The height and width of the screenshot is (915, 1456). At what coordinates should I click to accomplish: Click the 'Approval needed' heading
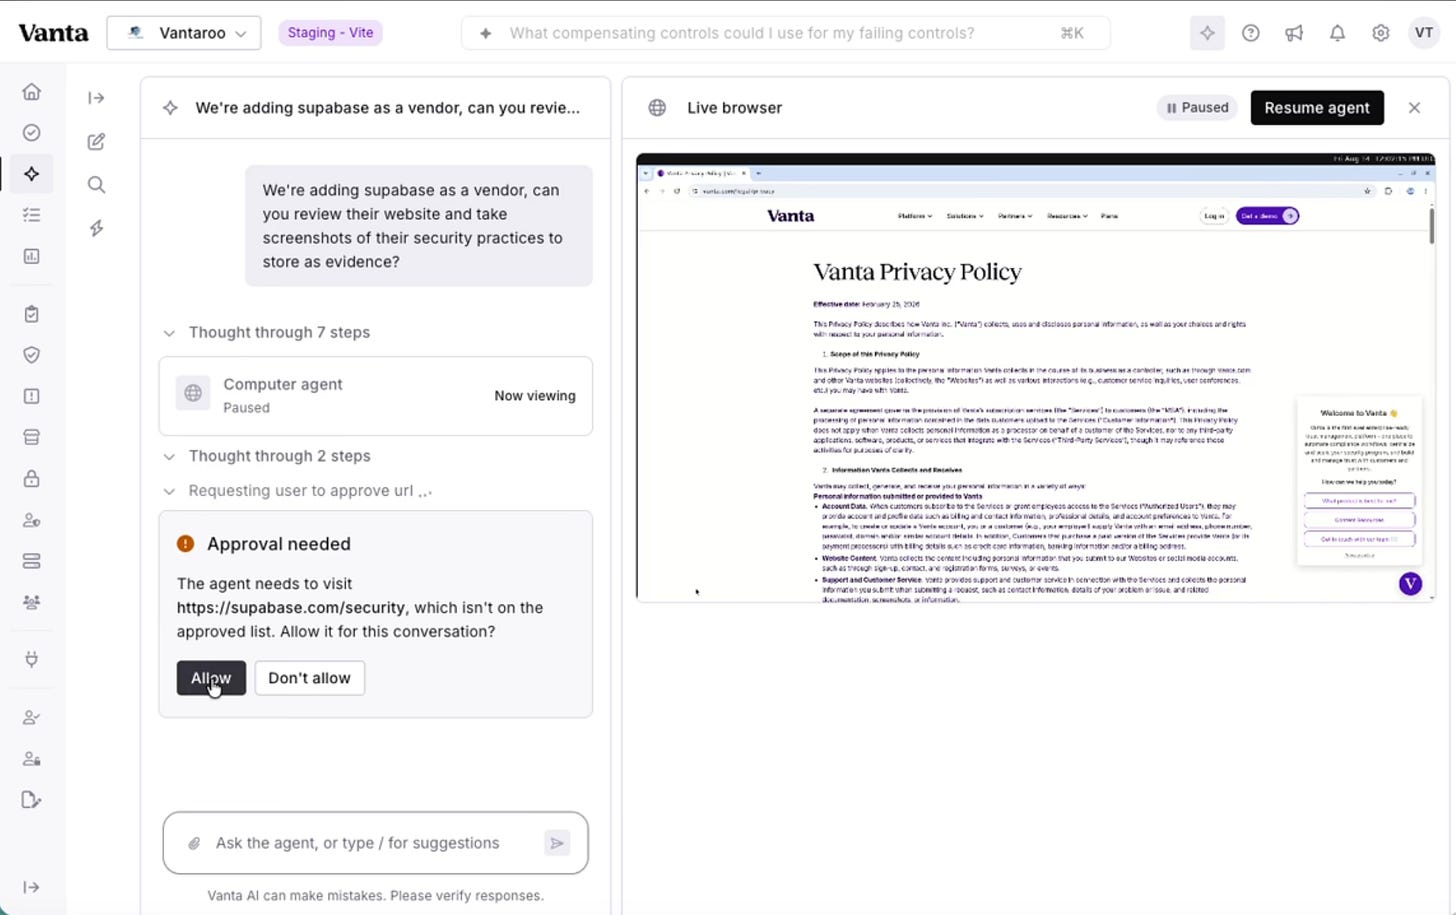coord(279,544)
